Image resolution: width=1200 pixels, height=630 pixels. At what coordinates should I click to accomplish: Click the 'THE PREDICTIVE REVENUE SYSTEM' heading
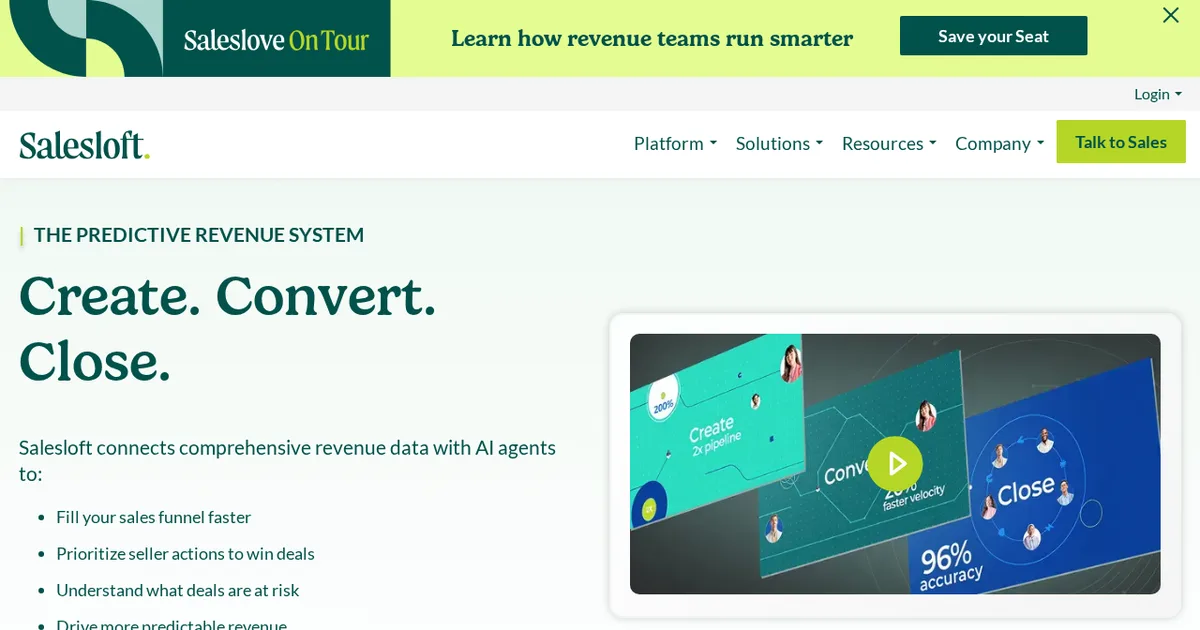coord(199,235)
